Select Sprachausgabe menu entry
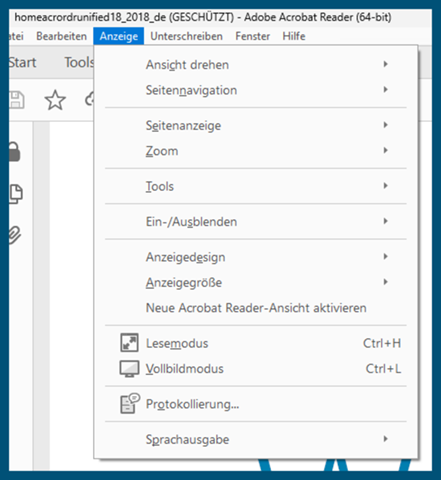 pos(256,439)
